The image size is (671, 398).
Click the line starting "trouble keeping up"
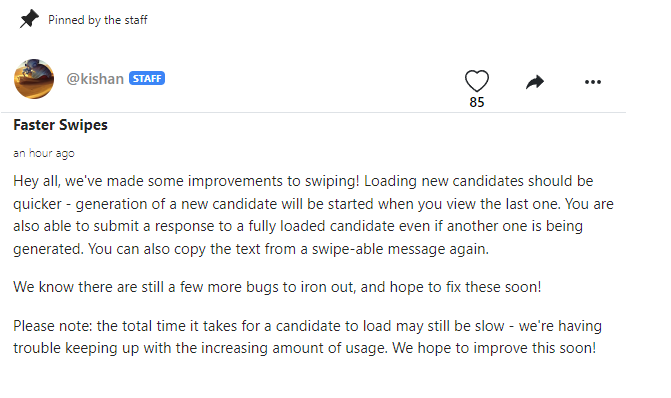point(304,348)
